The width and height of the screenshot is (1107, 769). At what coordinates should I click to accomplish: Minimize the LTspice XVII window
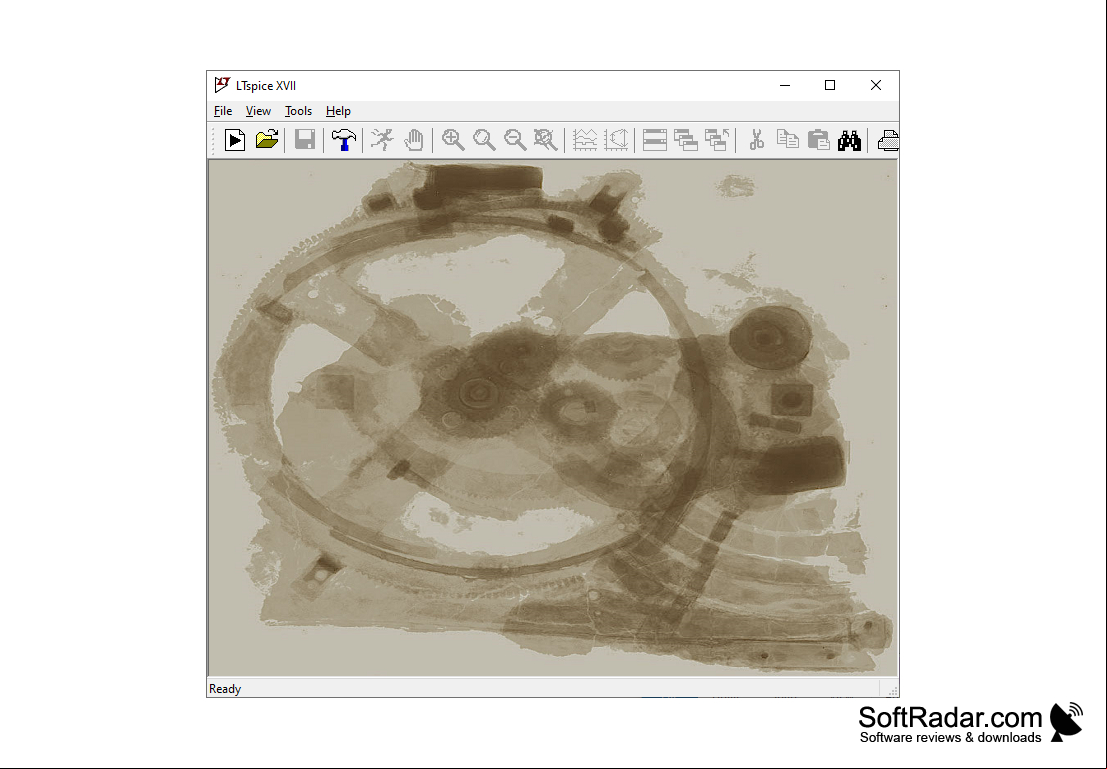pos(785,85)
